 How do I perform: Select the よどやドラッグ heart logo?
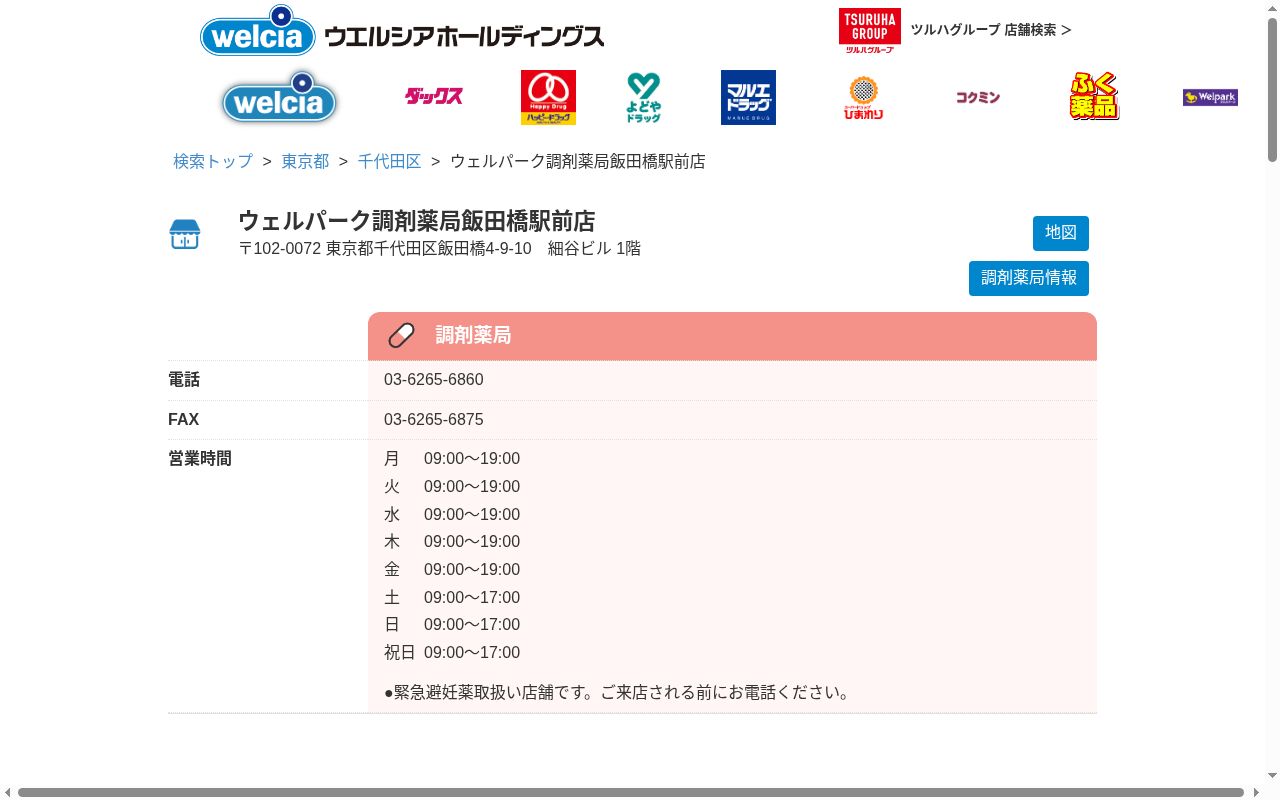(644, 97)
